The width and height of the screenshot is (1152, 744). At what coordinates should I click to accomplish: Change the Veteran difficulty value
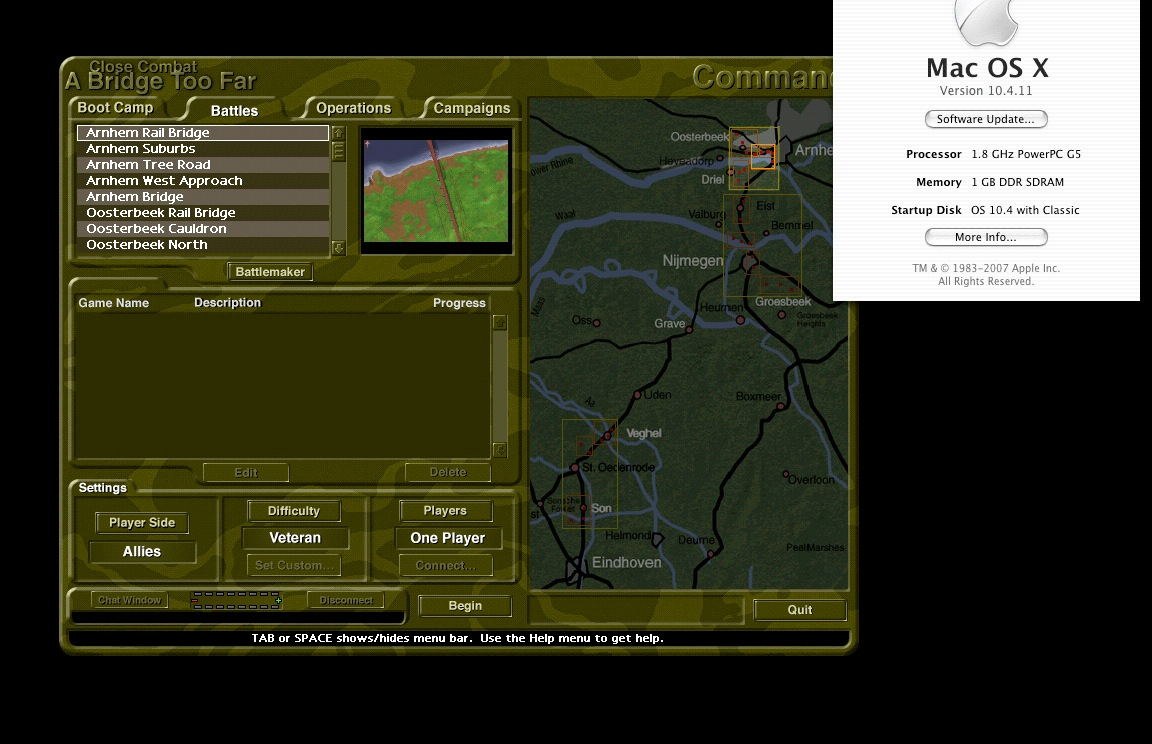tap(295, 538)
